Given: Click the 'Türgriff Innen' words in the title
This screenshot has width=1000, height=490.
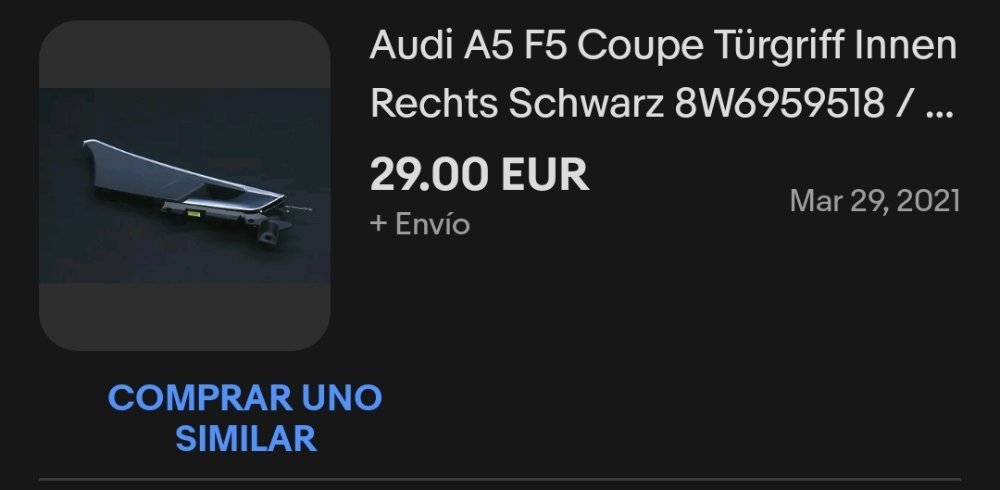Looking at the screenshot, I should click(x=835, y=46).
